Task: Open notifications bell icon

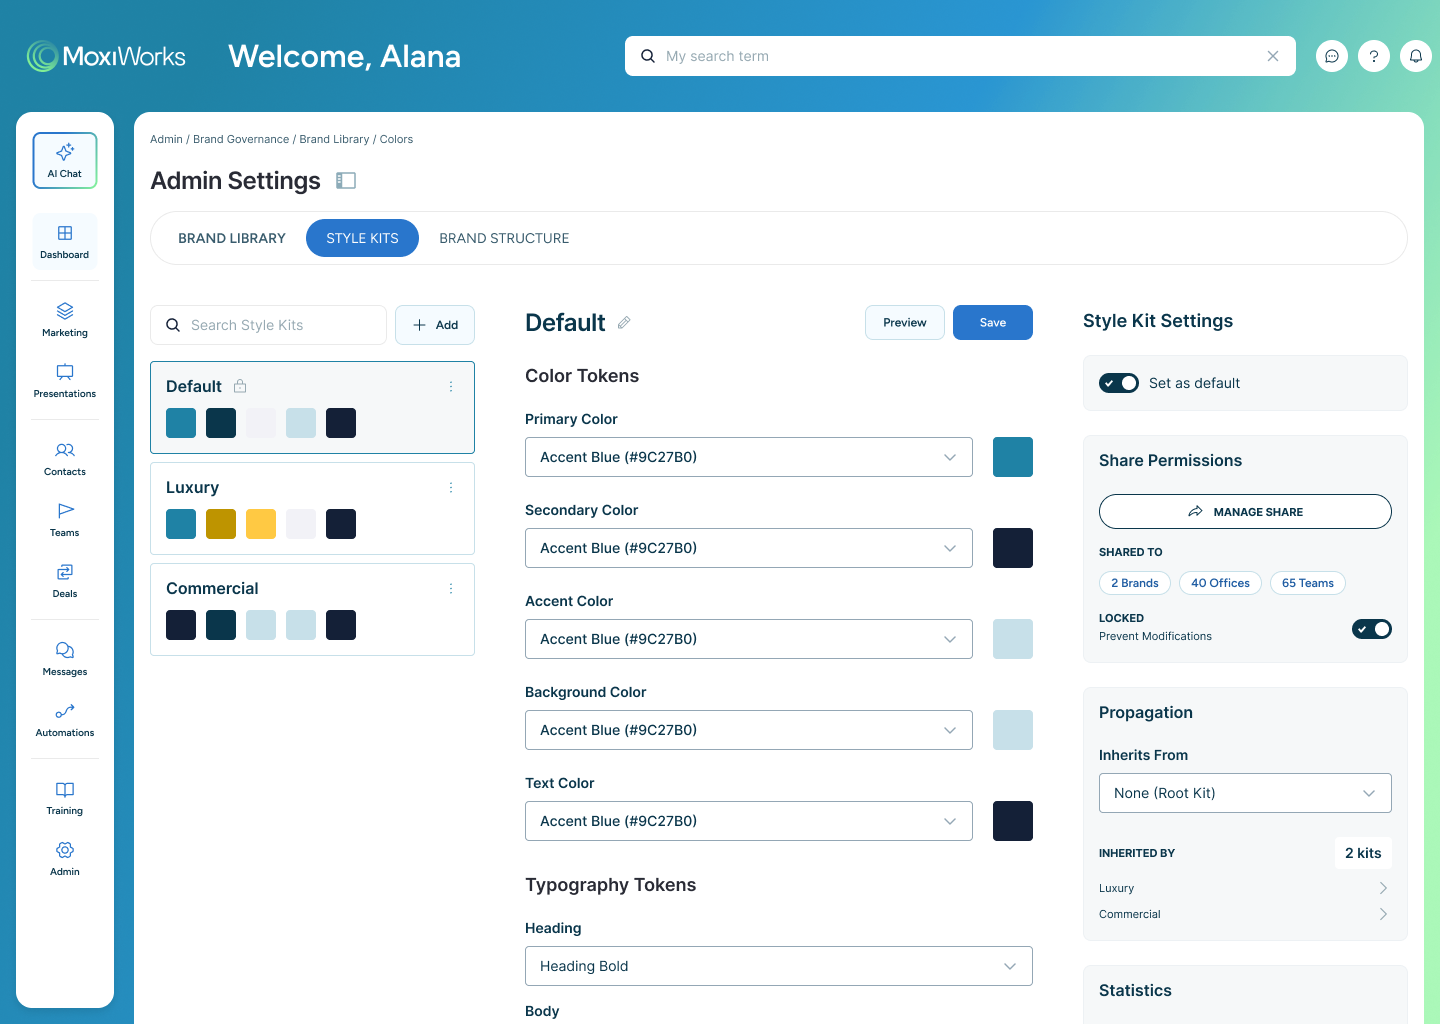Action: (1416, 56)
